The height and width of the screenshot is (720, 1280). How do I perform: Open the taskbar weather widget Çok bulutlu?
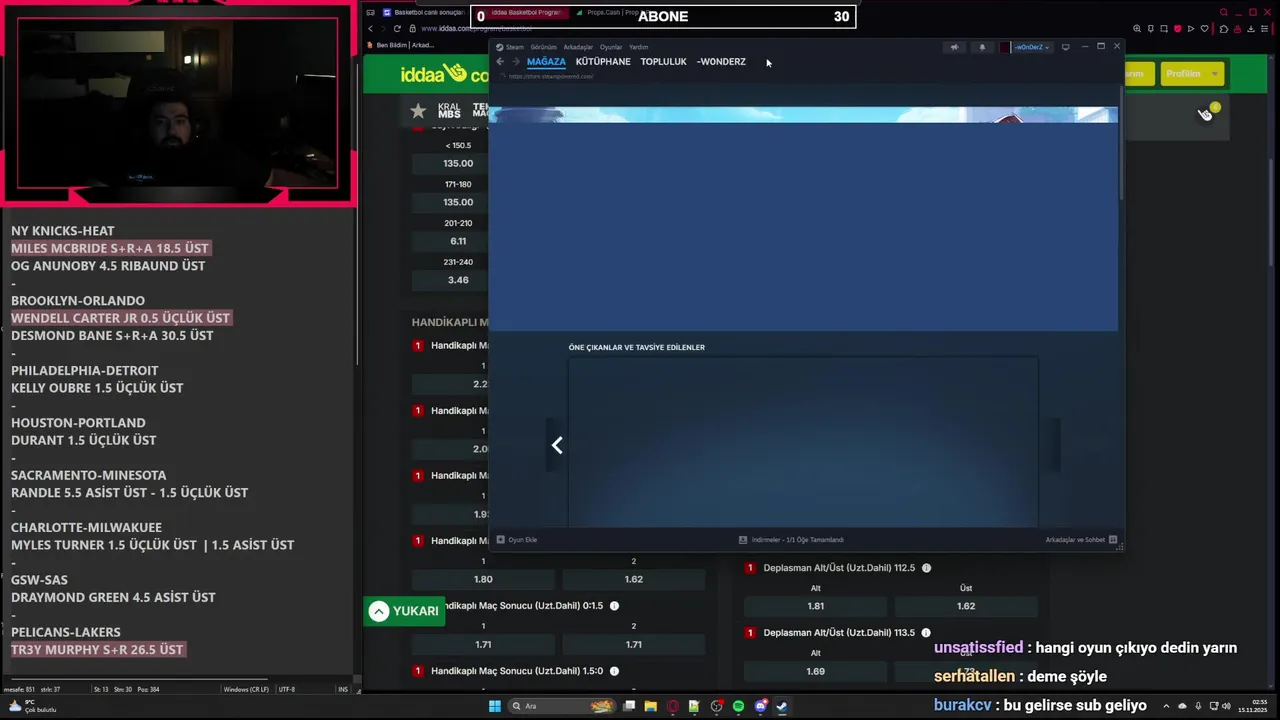click(x=32, y=706)
